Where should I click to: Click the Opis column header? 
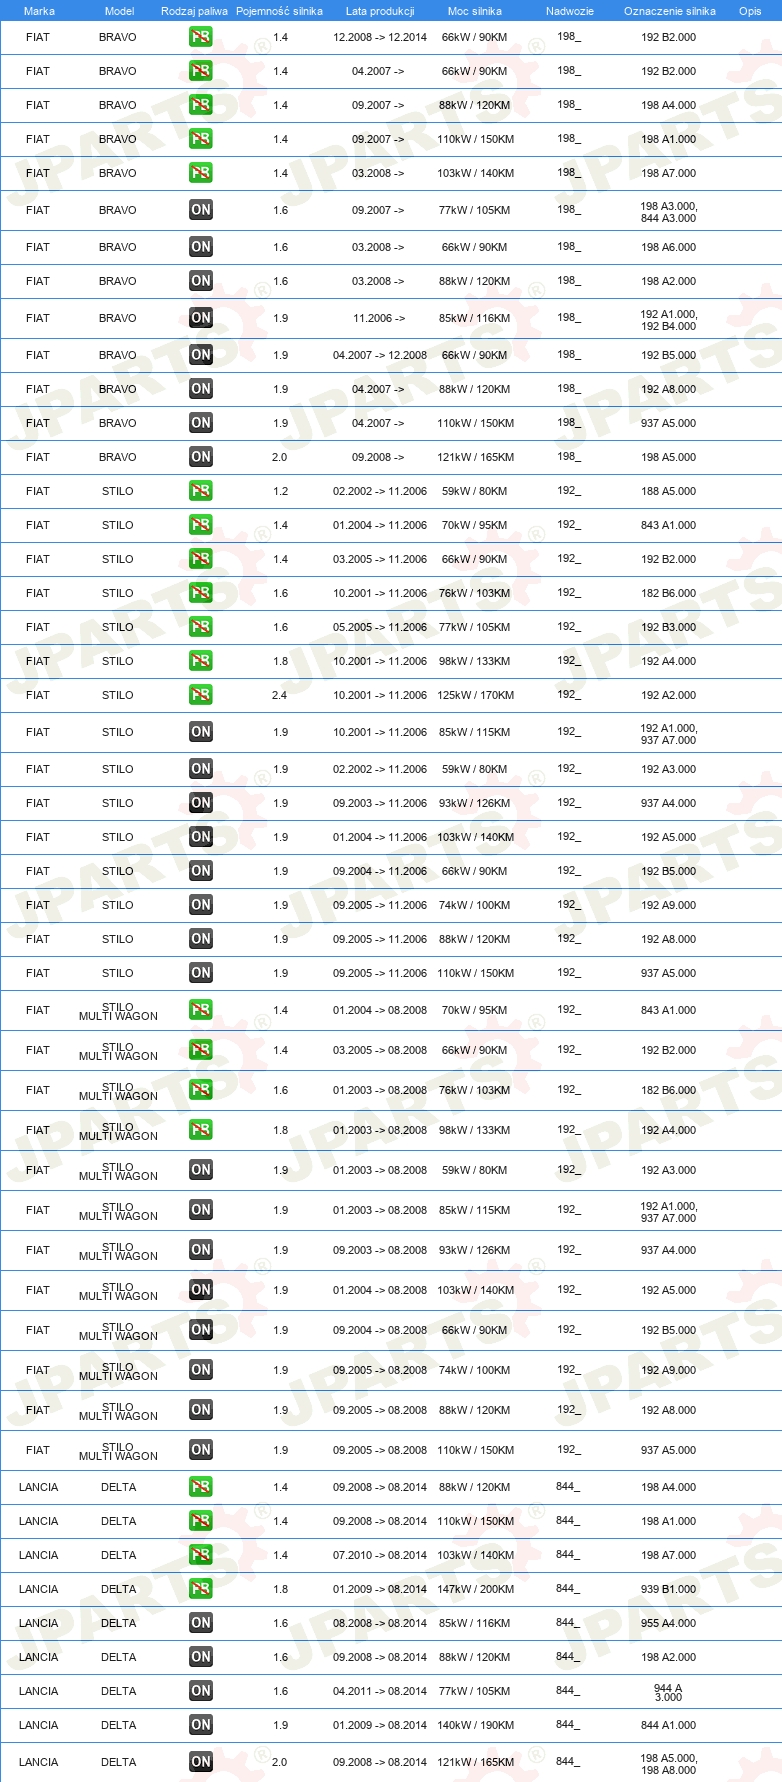[750, 11]
